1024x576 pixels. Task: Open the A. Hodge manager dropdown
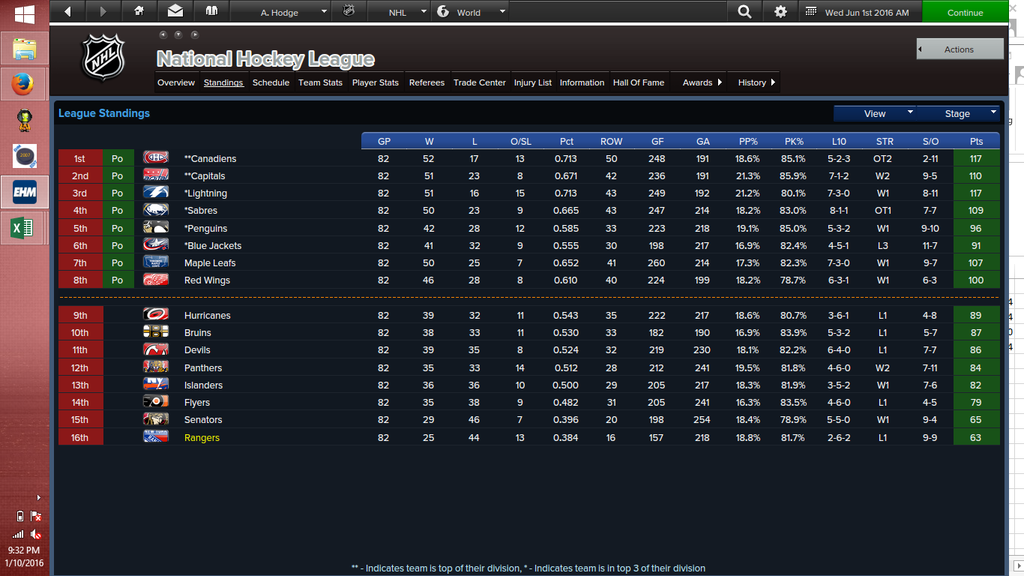(280, 12)
